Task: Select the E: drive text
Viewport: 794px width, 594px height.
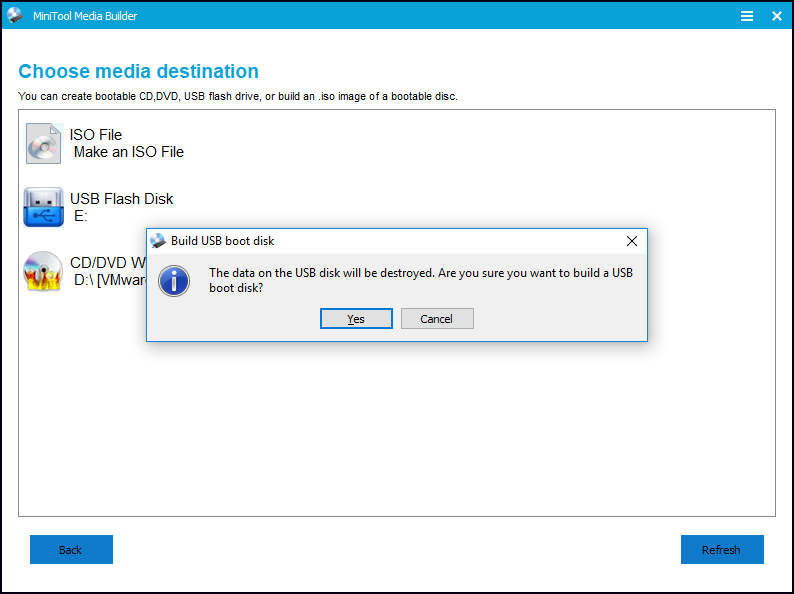Action: pos(81,216)
